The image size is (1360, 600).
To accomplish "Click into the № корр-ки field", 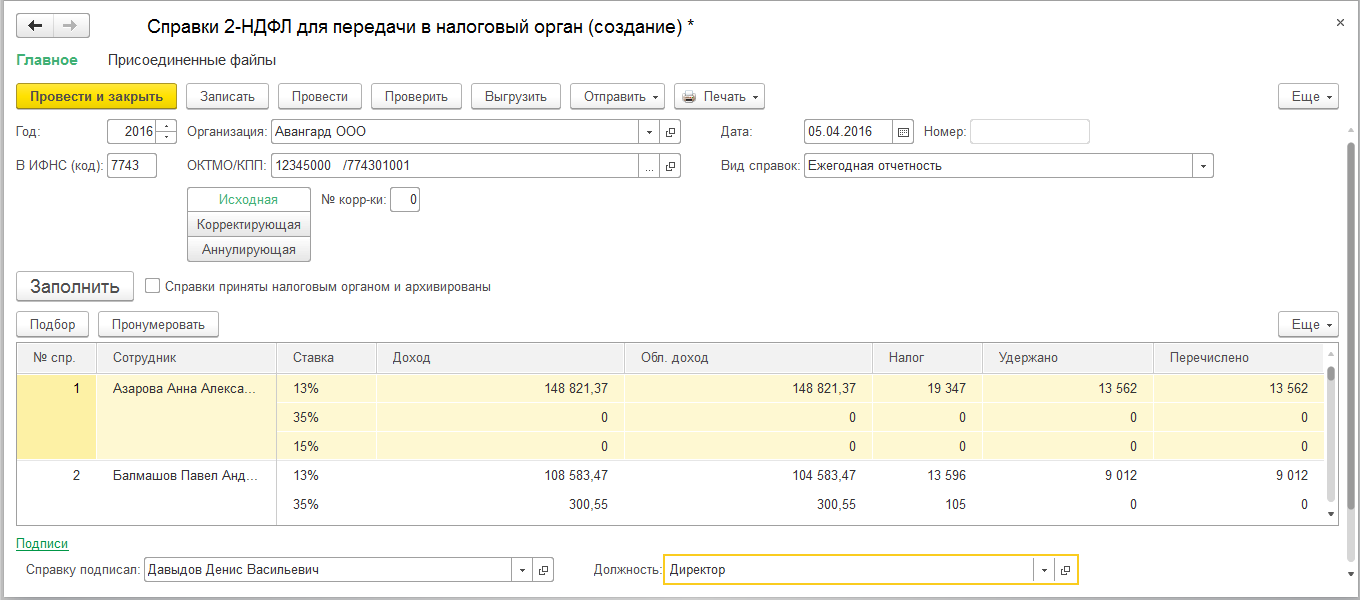I will click(405, 200).
